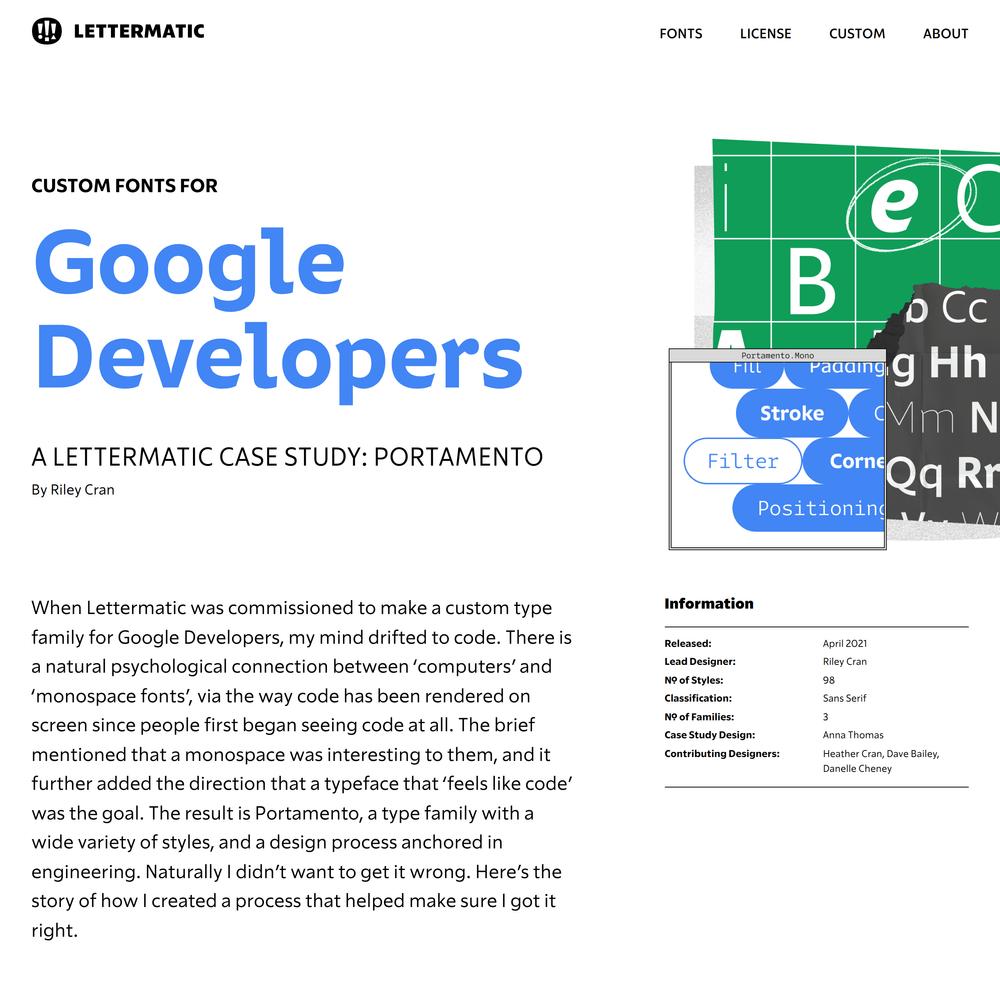Click 'Heather Cran, Dave Bailey,' contributor names
This screenshot has width=1000, height=1000.
coord(881,753)
